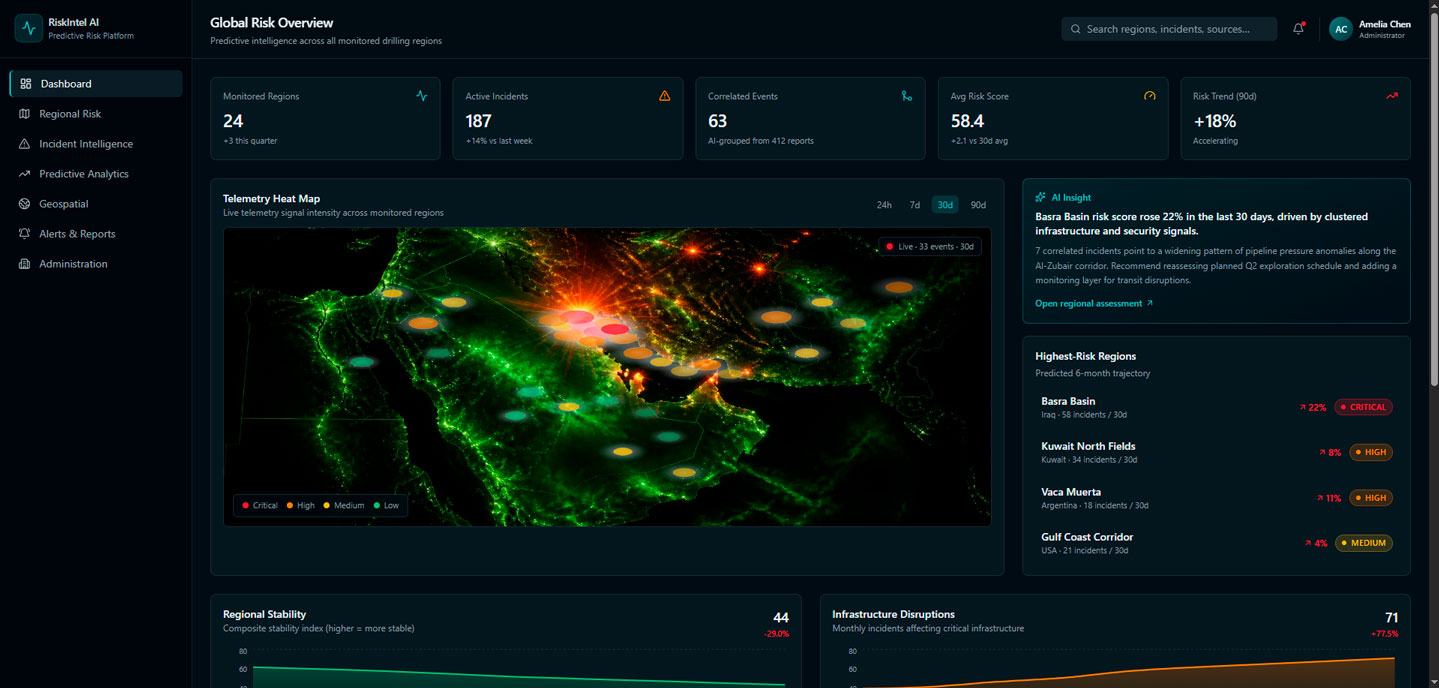The width and height of the screenshot is (1439, 688).
Task: Click Critical legend red dot
Action: (245, 505)
